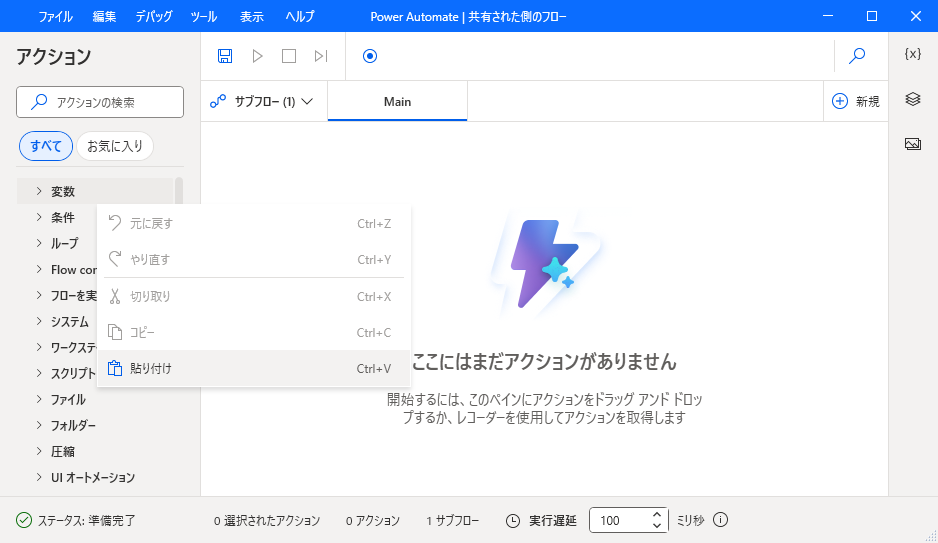This screenshot has width=938, height=543.
Task: Choose 元に戻す from the context menu
Action: [254, 224]
